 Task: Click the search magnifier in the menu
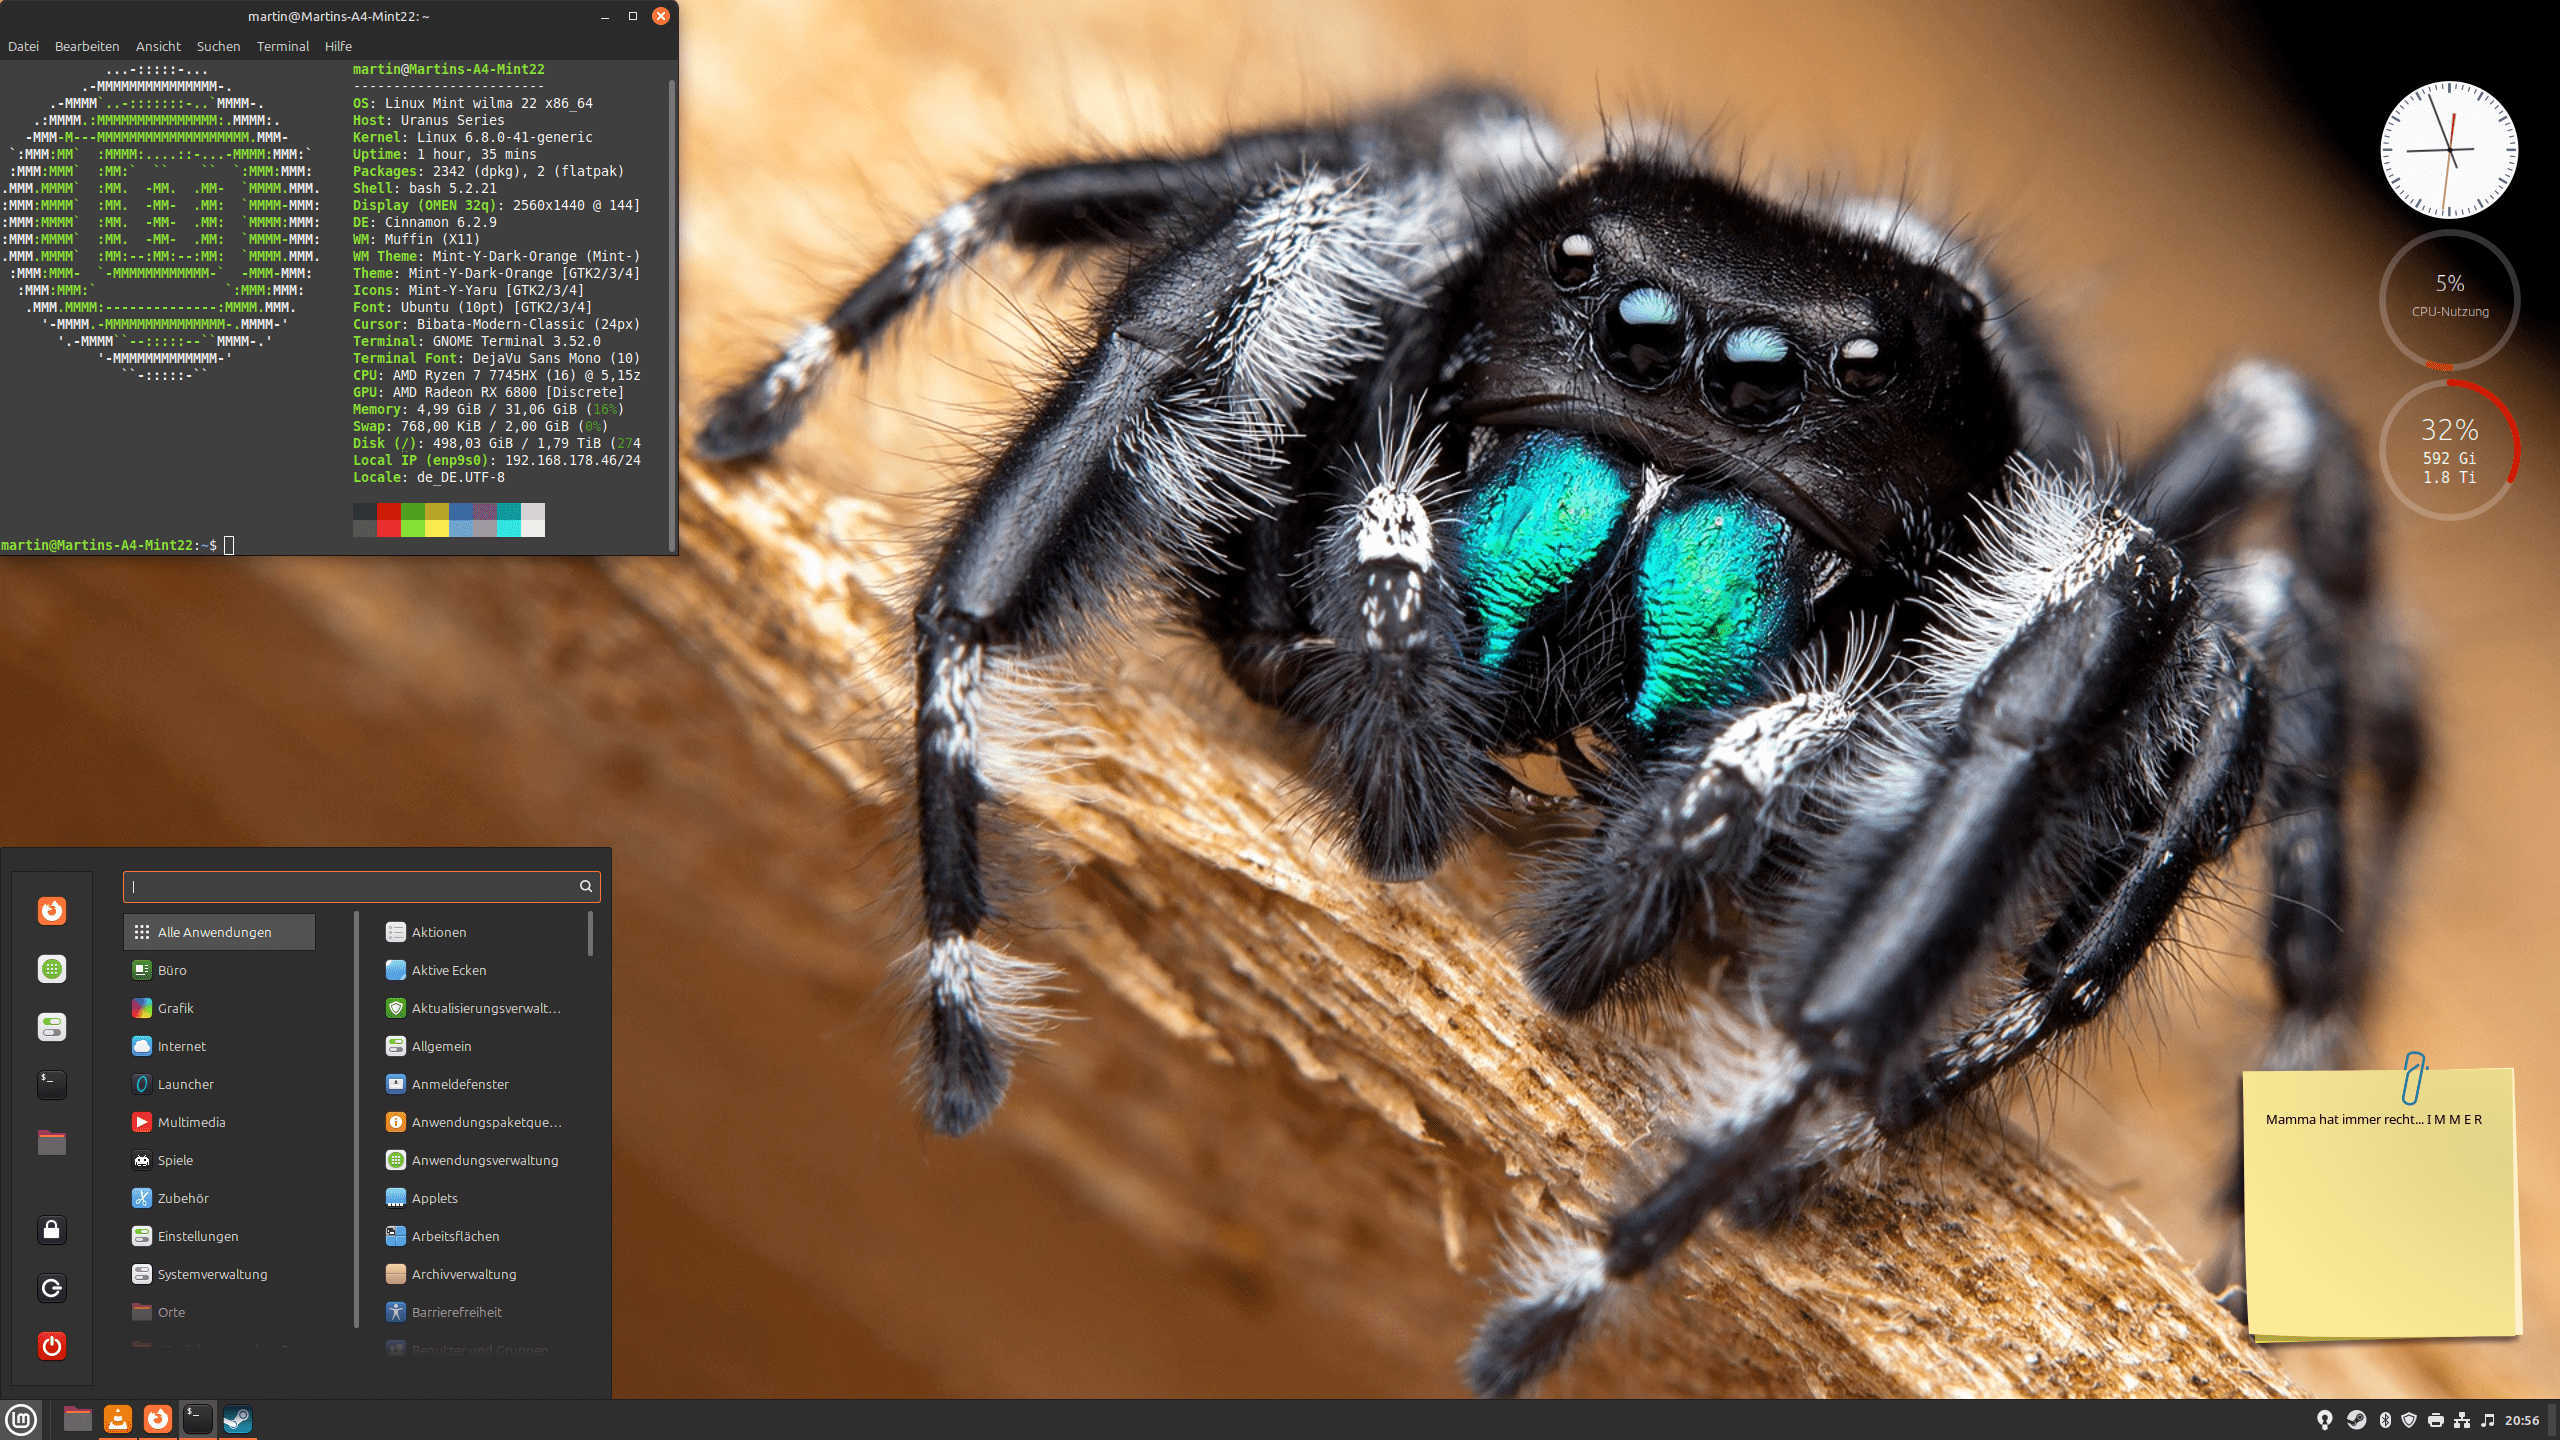point(586,886)
